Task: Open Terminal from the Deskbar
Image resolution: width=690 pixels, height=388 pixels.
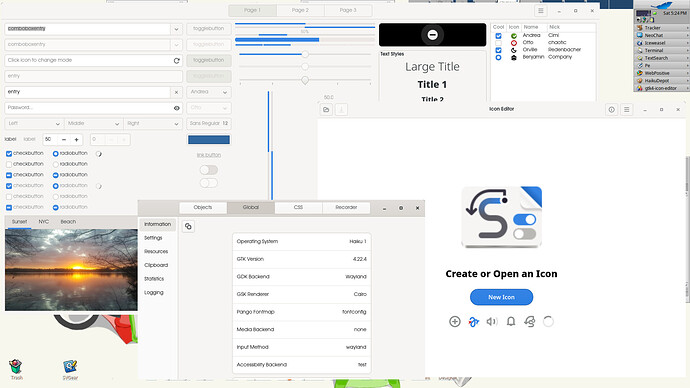Action: click(661, 51)
